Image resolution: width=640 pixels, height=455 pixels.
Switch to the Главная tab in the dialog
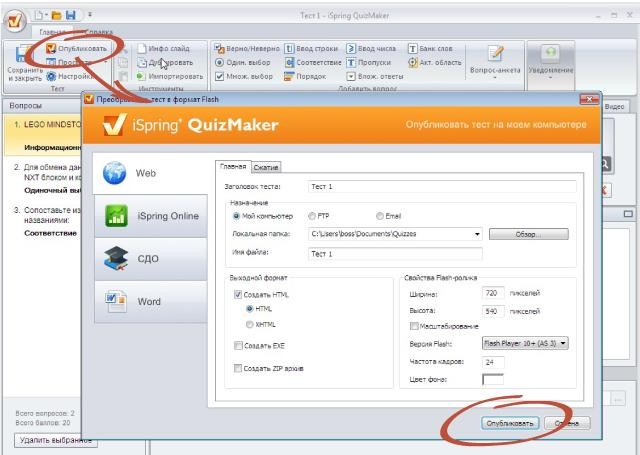[x=233, y=166]
